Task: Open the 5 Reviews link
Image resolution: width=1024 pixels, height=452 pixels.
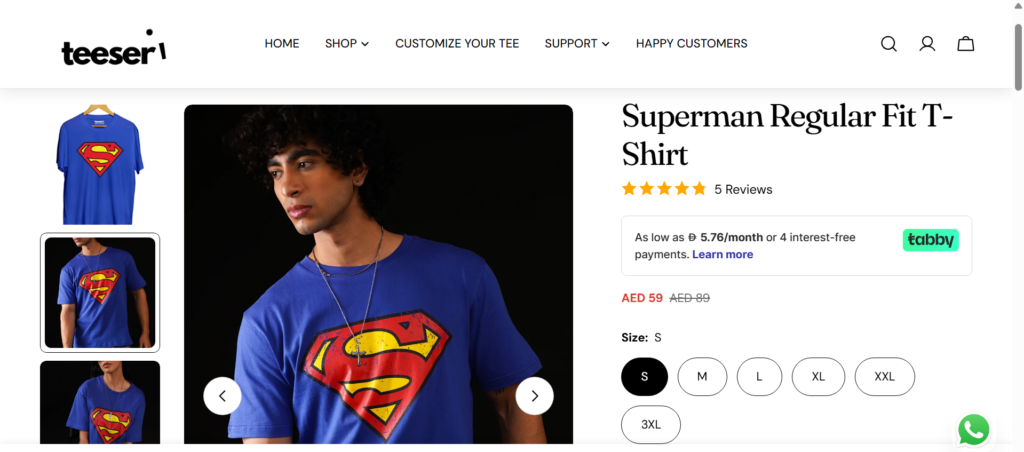Action: pyautogui.click(x=743, y=189)
